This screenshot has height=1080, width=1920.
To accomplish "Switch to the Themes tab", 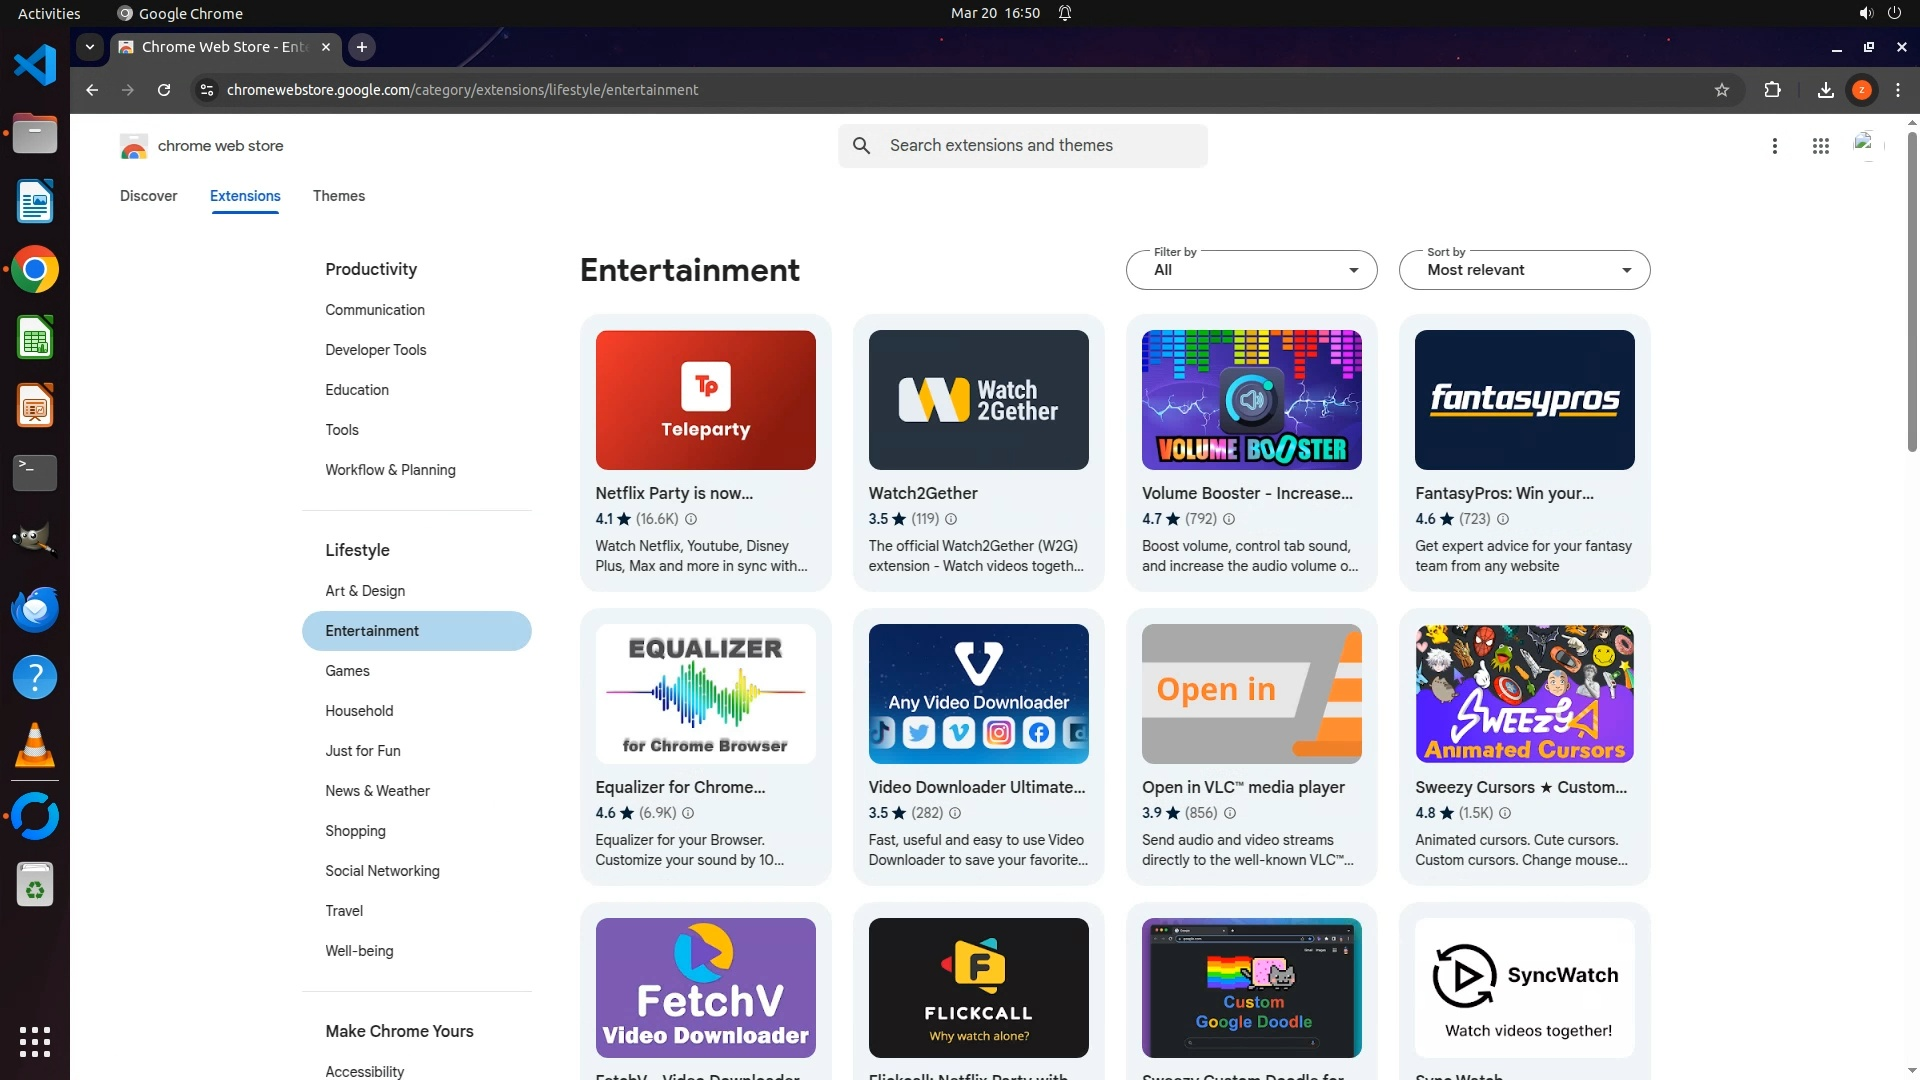I will pyautogui.click(x=338, y=196).
